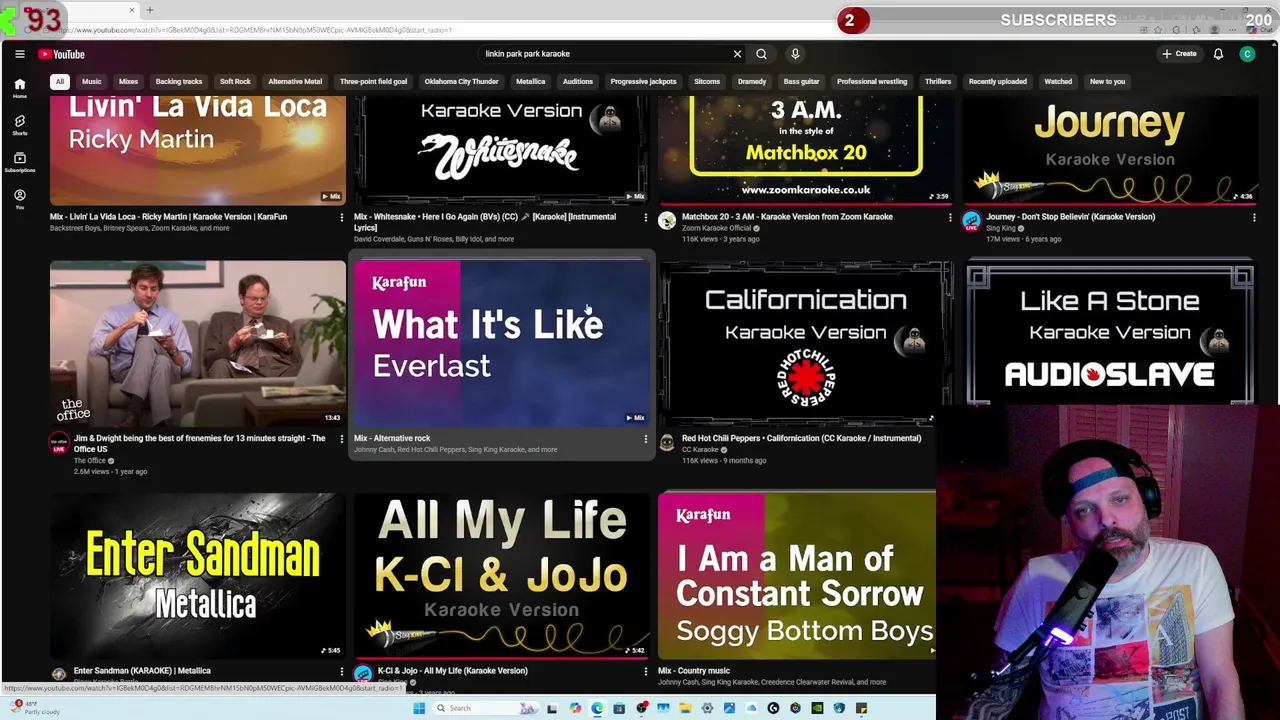The height and width of the screenshot is (720, 1280).
Task: Select the New to you chip
Action: point(1107,81)
